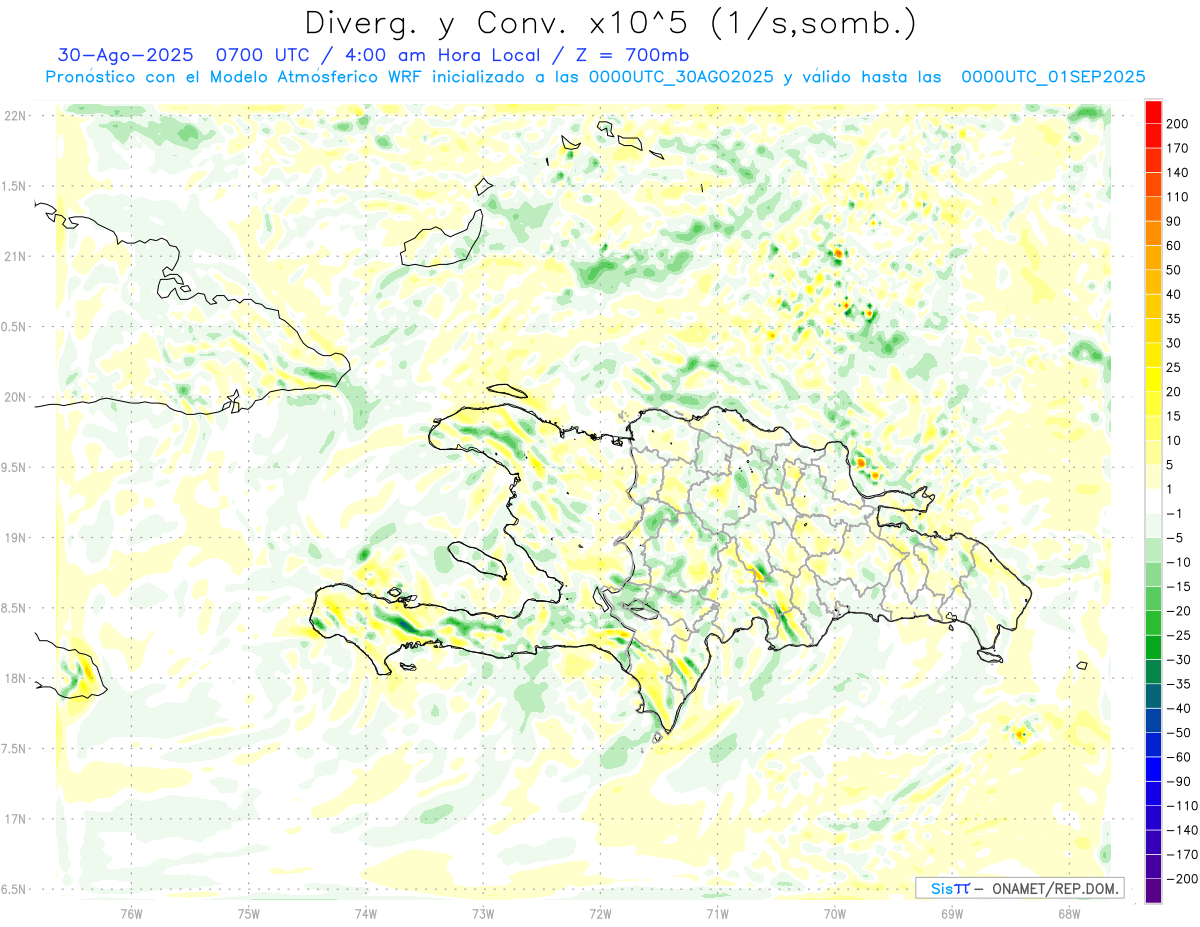1200x927 pixels.
Task: Click the positive '90' color scale value
Action: [x=1175, y=221]
